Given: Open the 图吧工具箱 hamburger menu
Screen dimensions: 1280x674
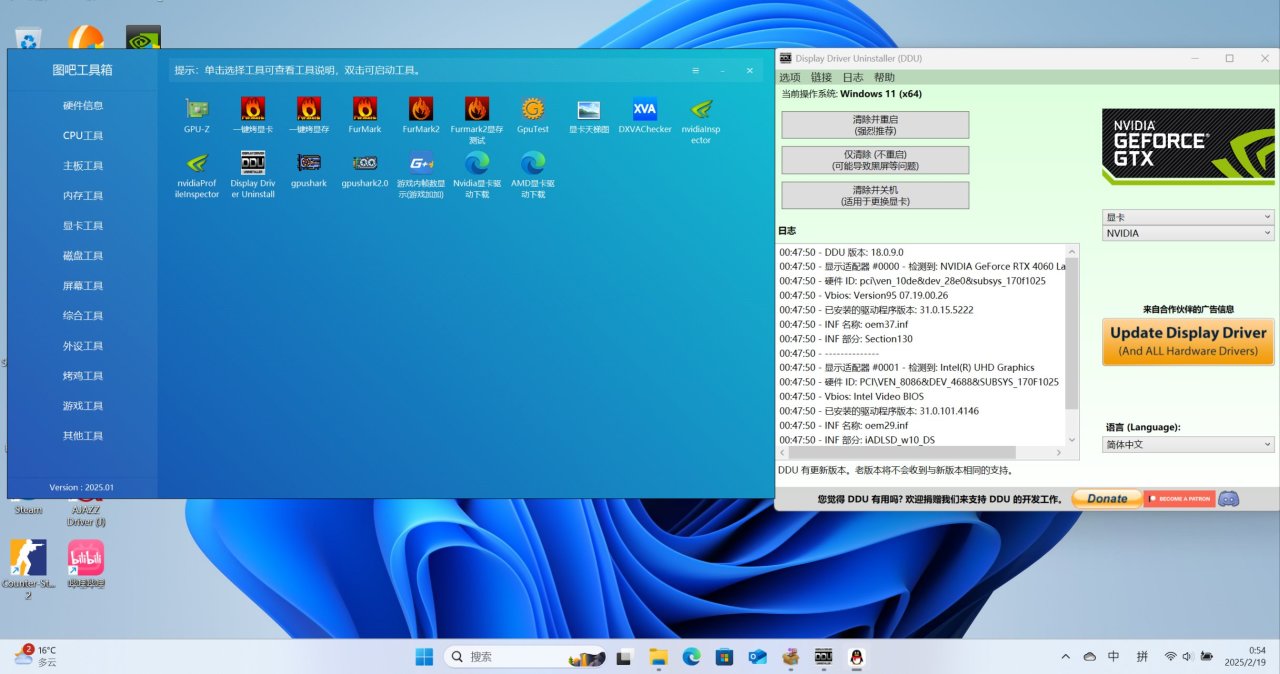Looking at the screenshot, I should [x=696, y=71].
